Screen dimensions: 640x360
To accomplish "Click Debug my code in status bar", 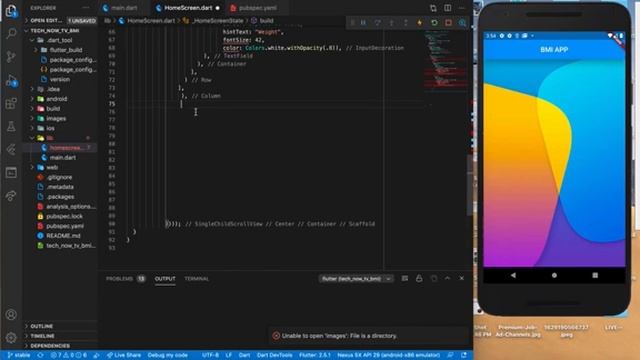I will pos(167,355).
